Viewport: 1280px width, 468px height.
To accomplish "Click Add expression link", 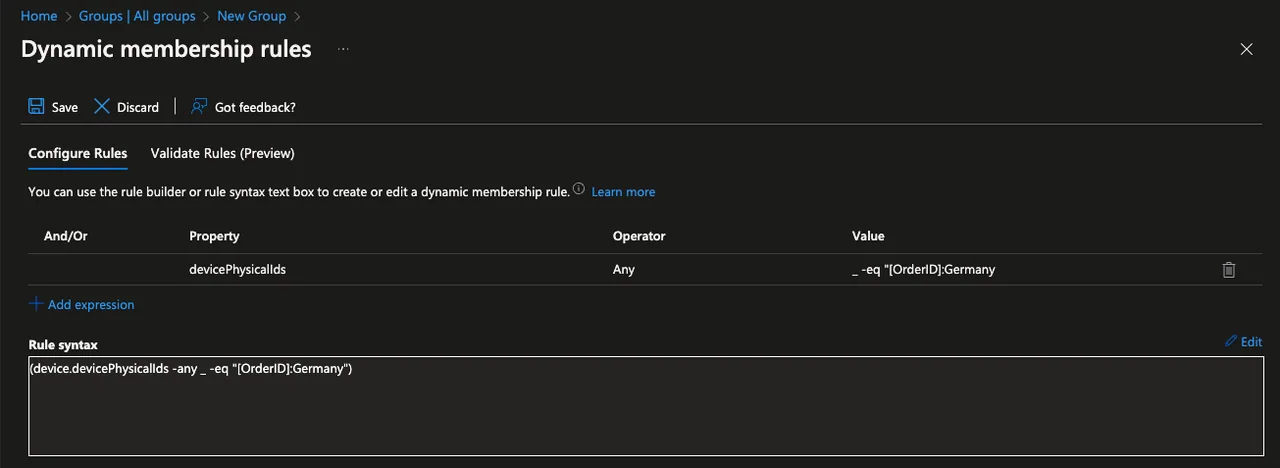I will click(91, 305).
